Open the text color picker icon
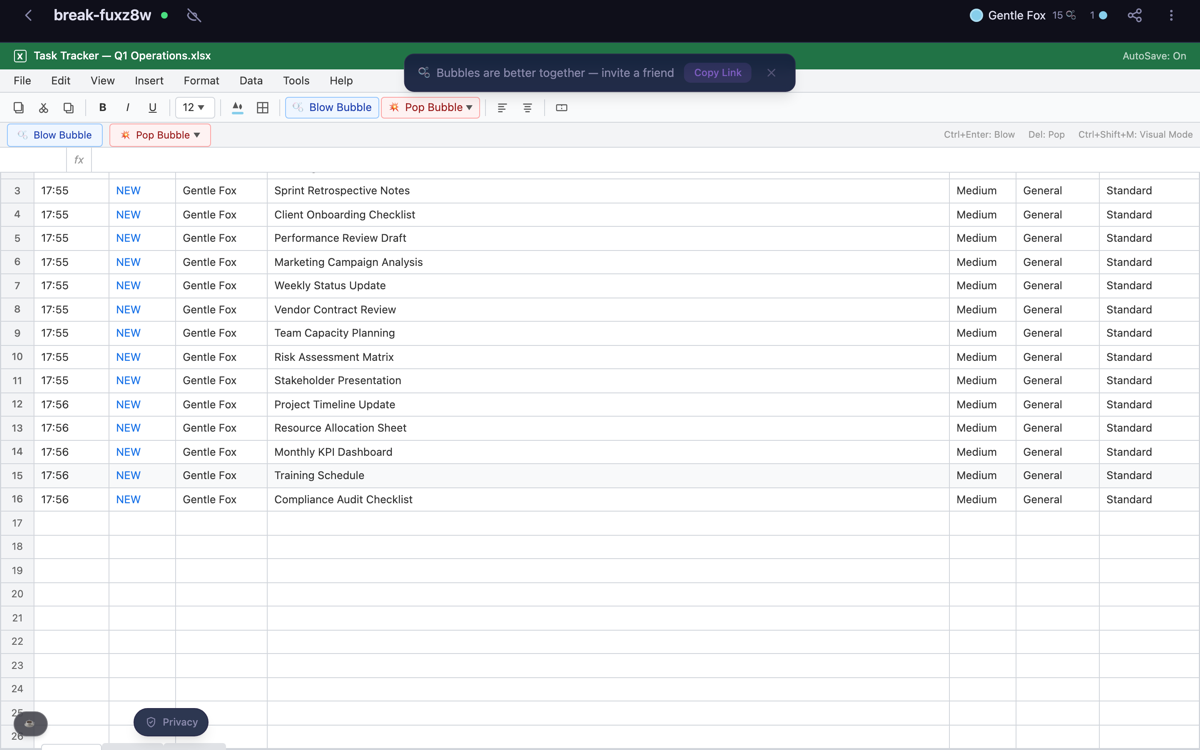 [237, 108]
